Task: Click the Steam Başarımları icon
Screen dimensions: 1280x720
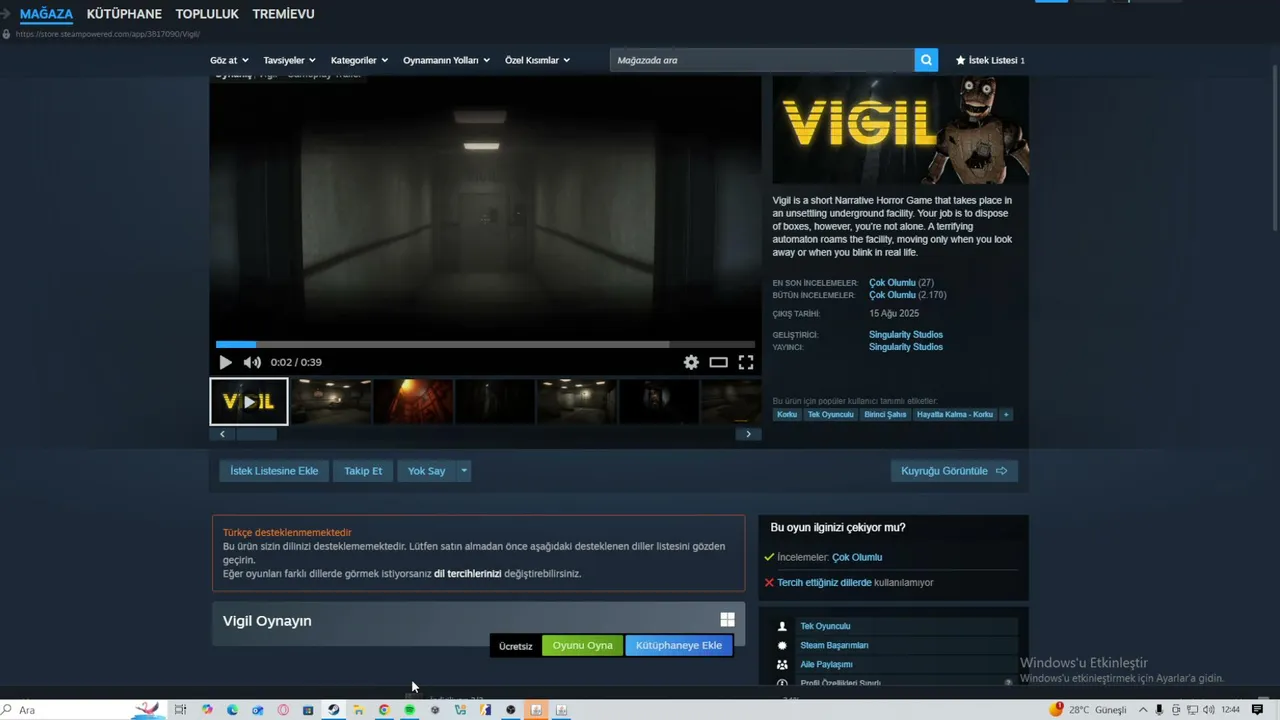Action: point(782,645)
